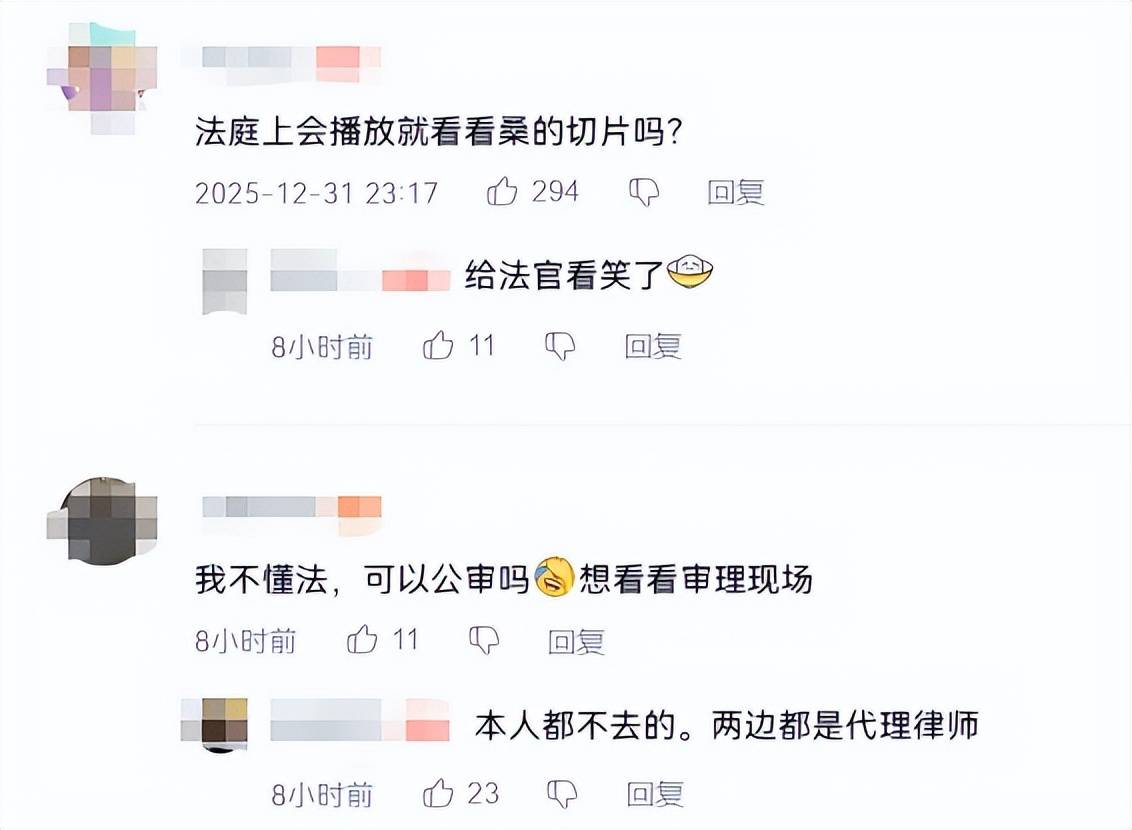Dislike the 给法官看笑了 reply
The height and width of the screenshot is (830, 1132).
pyautogui.click(x=560, y=346)
